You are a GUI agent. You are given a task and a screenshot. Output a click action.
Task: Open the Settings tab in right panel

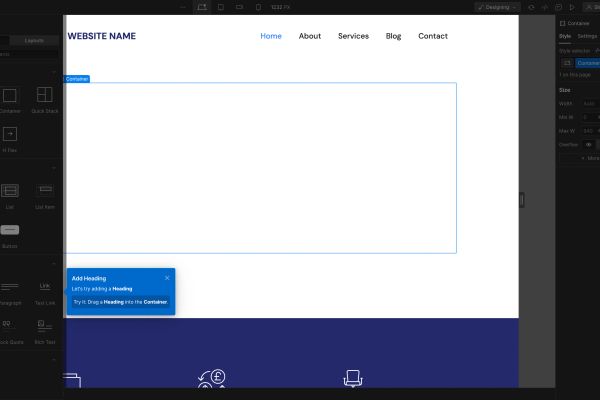(587, 36)
